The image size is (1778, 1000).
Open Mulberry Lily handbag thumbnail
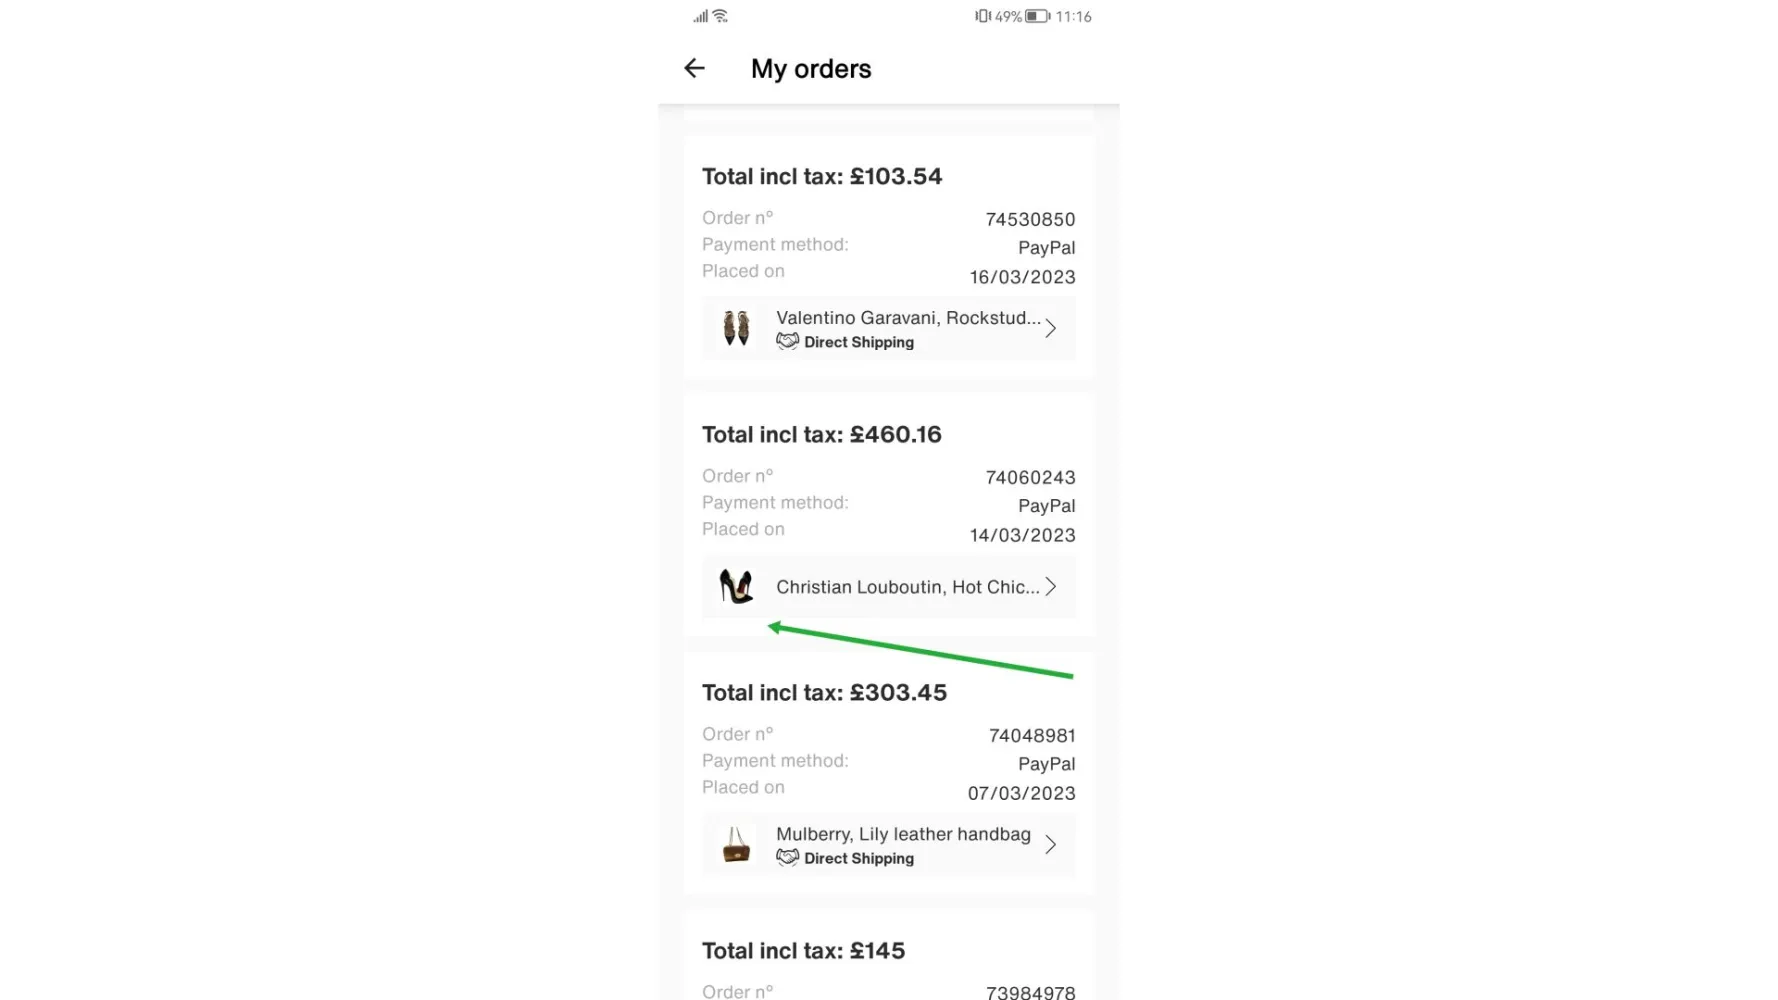coord(737,845)
